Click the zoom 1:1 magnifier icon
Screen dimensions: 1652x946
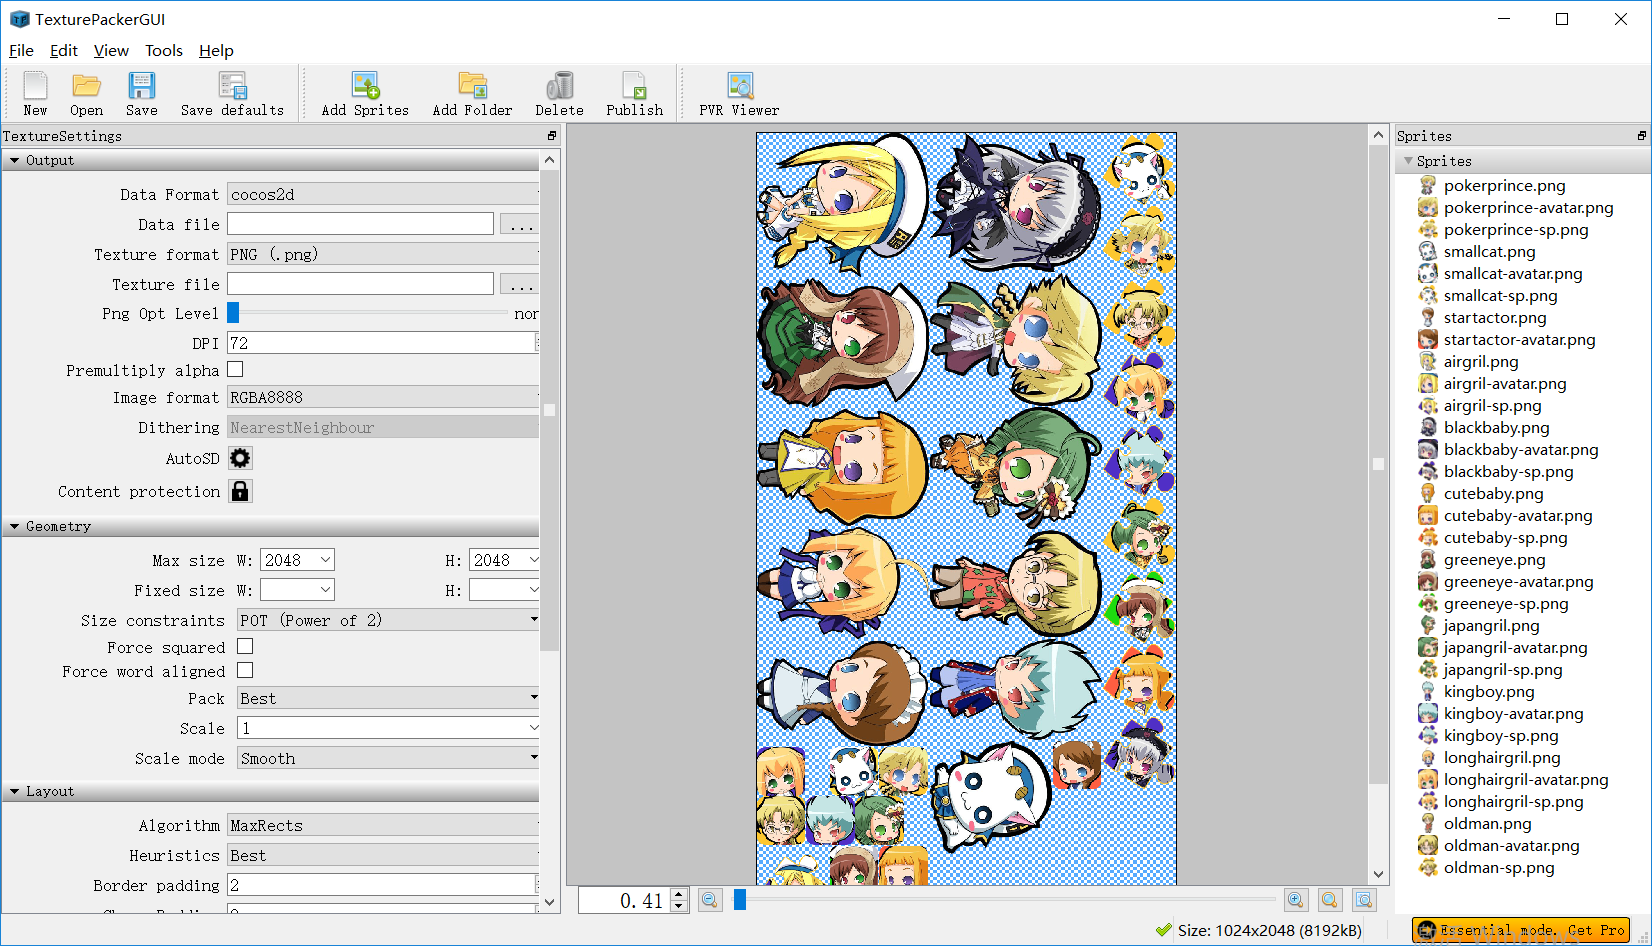coord(1330,900)
